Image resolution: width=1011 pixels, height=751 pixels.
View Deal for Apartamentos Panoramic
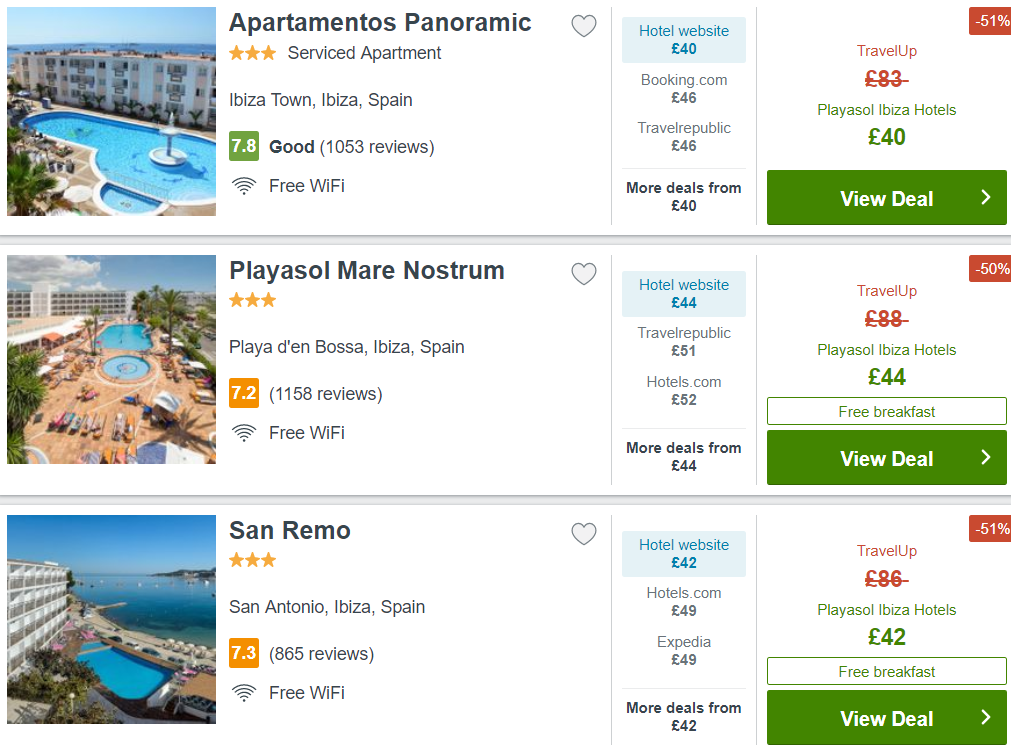[887, 198]
